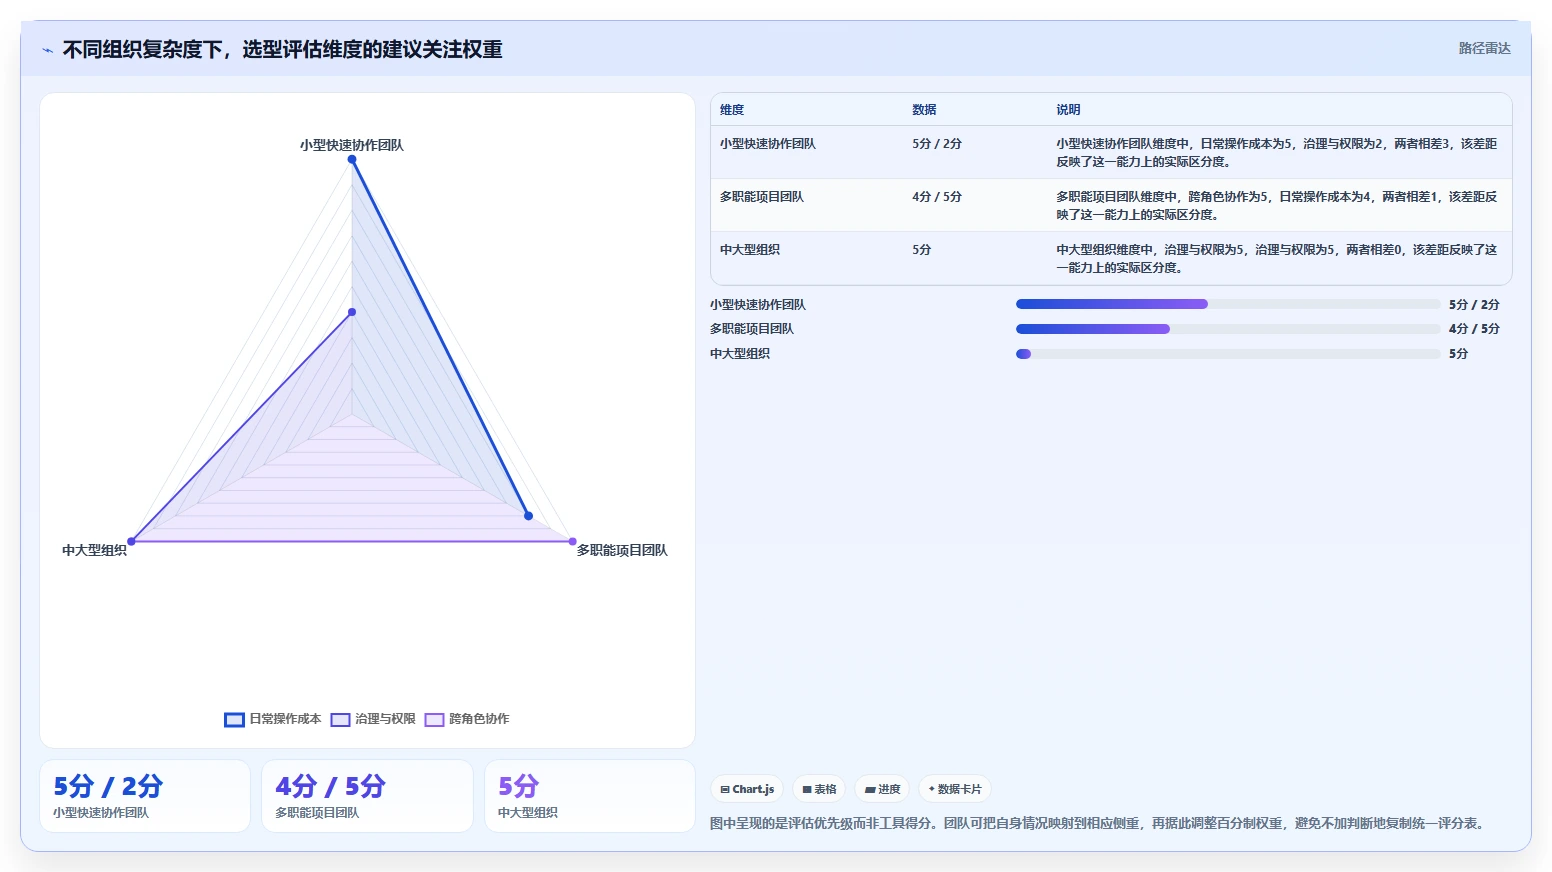Click the radar point at 中大型组织 vertex
The height and width of the screenshot is (872, 1552).
131,542
